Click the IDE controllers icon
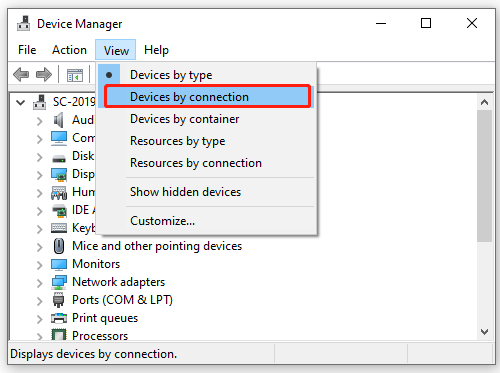Image resolution: width=500 pixels, height=373 pixels. (x=59, y=210)
